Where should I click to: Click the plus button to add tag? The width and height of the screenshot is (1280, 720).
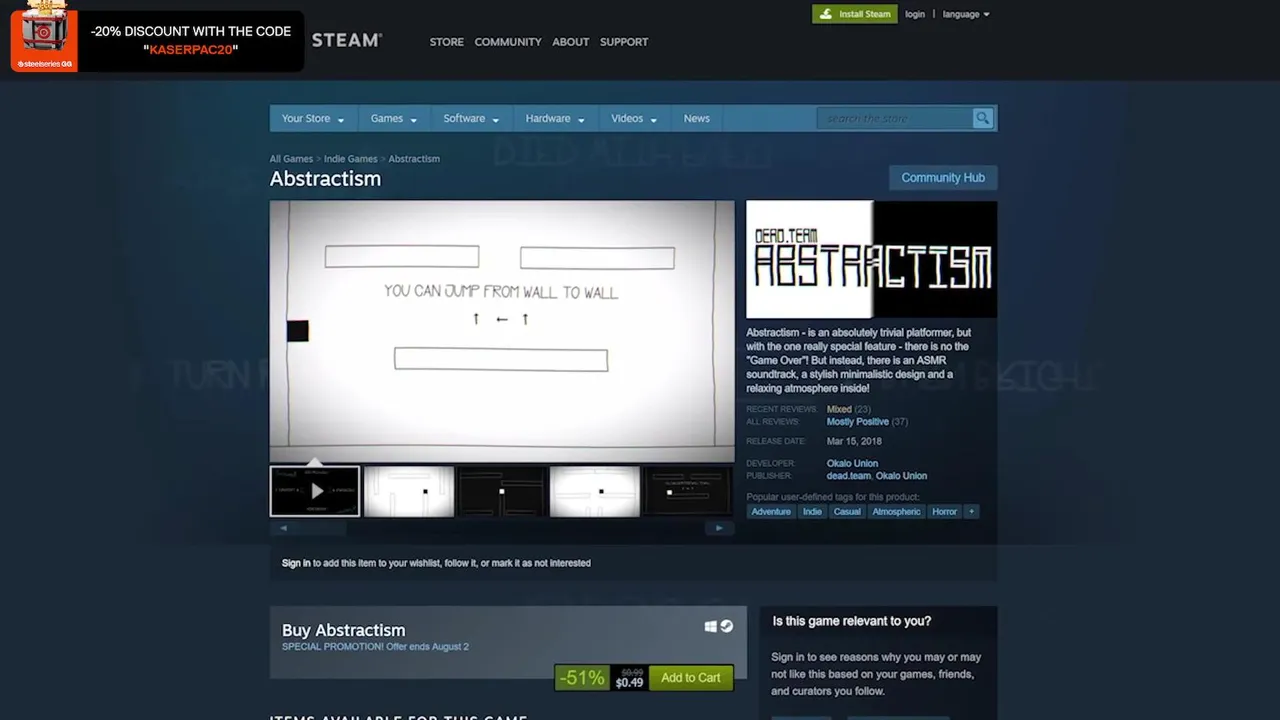(970, 511)
